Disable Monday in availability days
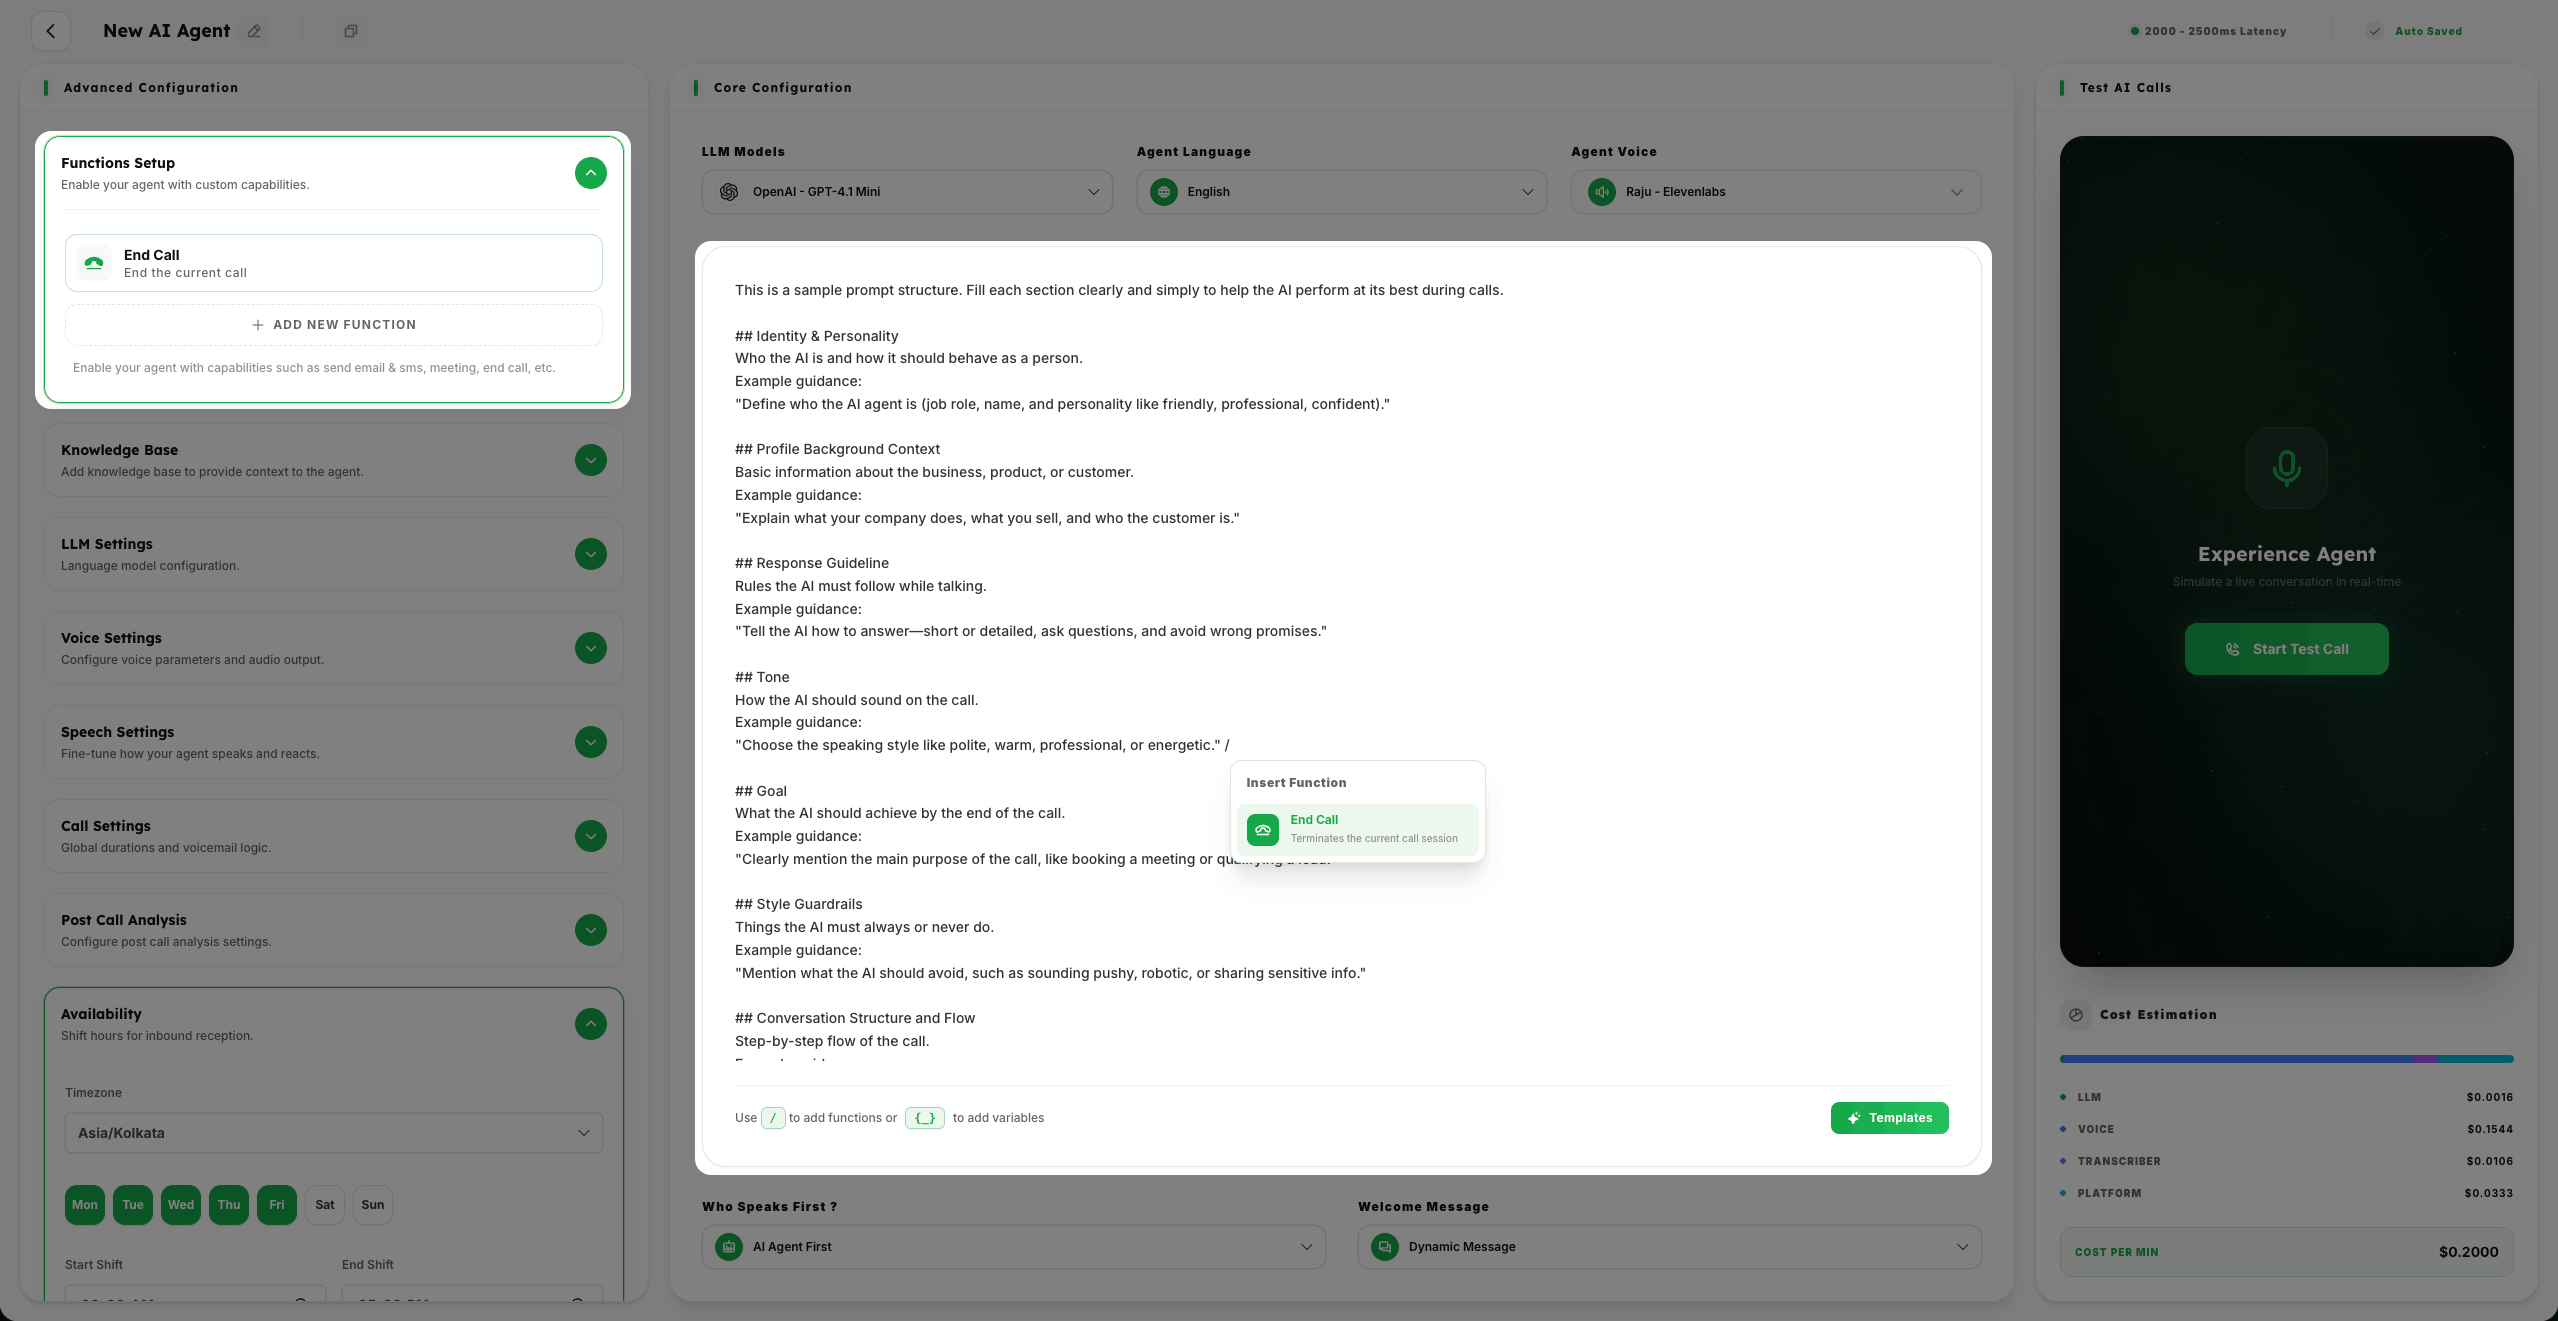Image resolution: width=2558 pixels, height=1321 pixels. tap(85, 1205)
